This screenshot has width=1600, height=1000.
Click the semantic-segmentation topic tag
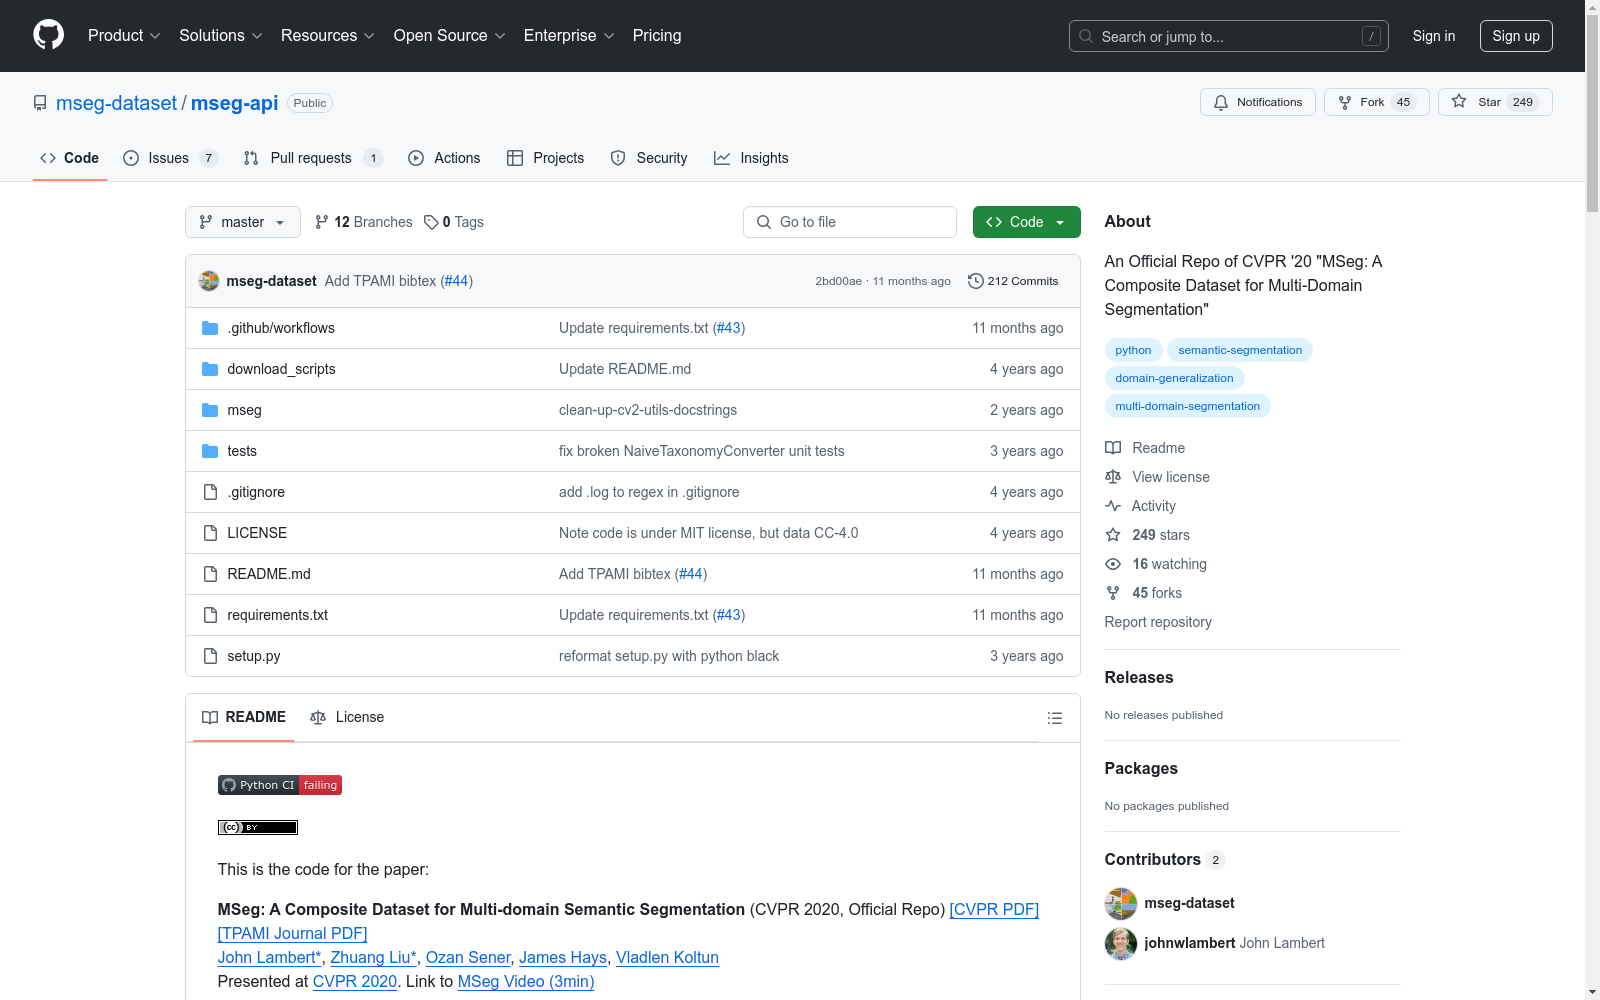click(x=1240, y=350)
